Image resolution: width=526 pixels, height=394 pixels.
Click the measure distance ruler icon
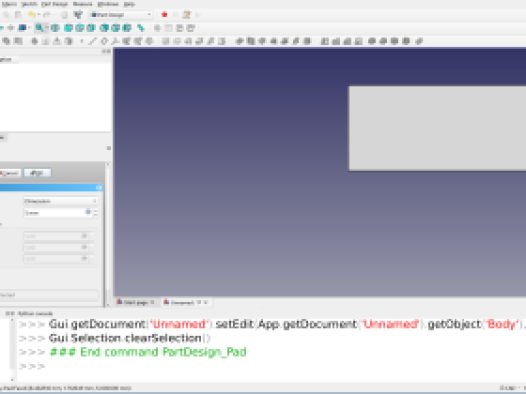coord(141,28)
